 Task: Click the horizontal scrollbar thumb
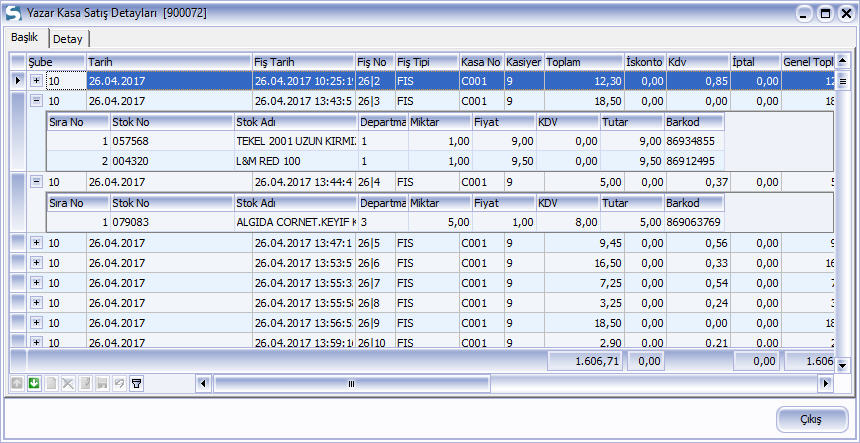pos(350,383)
